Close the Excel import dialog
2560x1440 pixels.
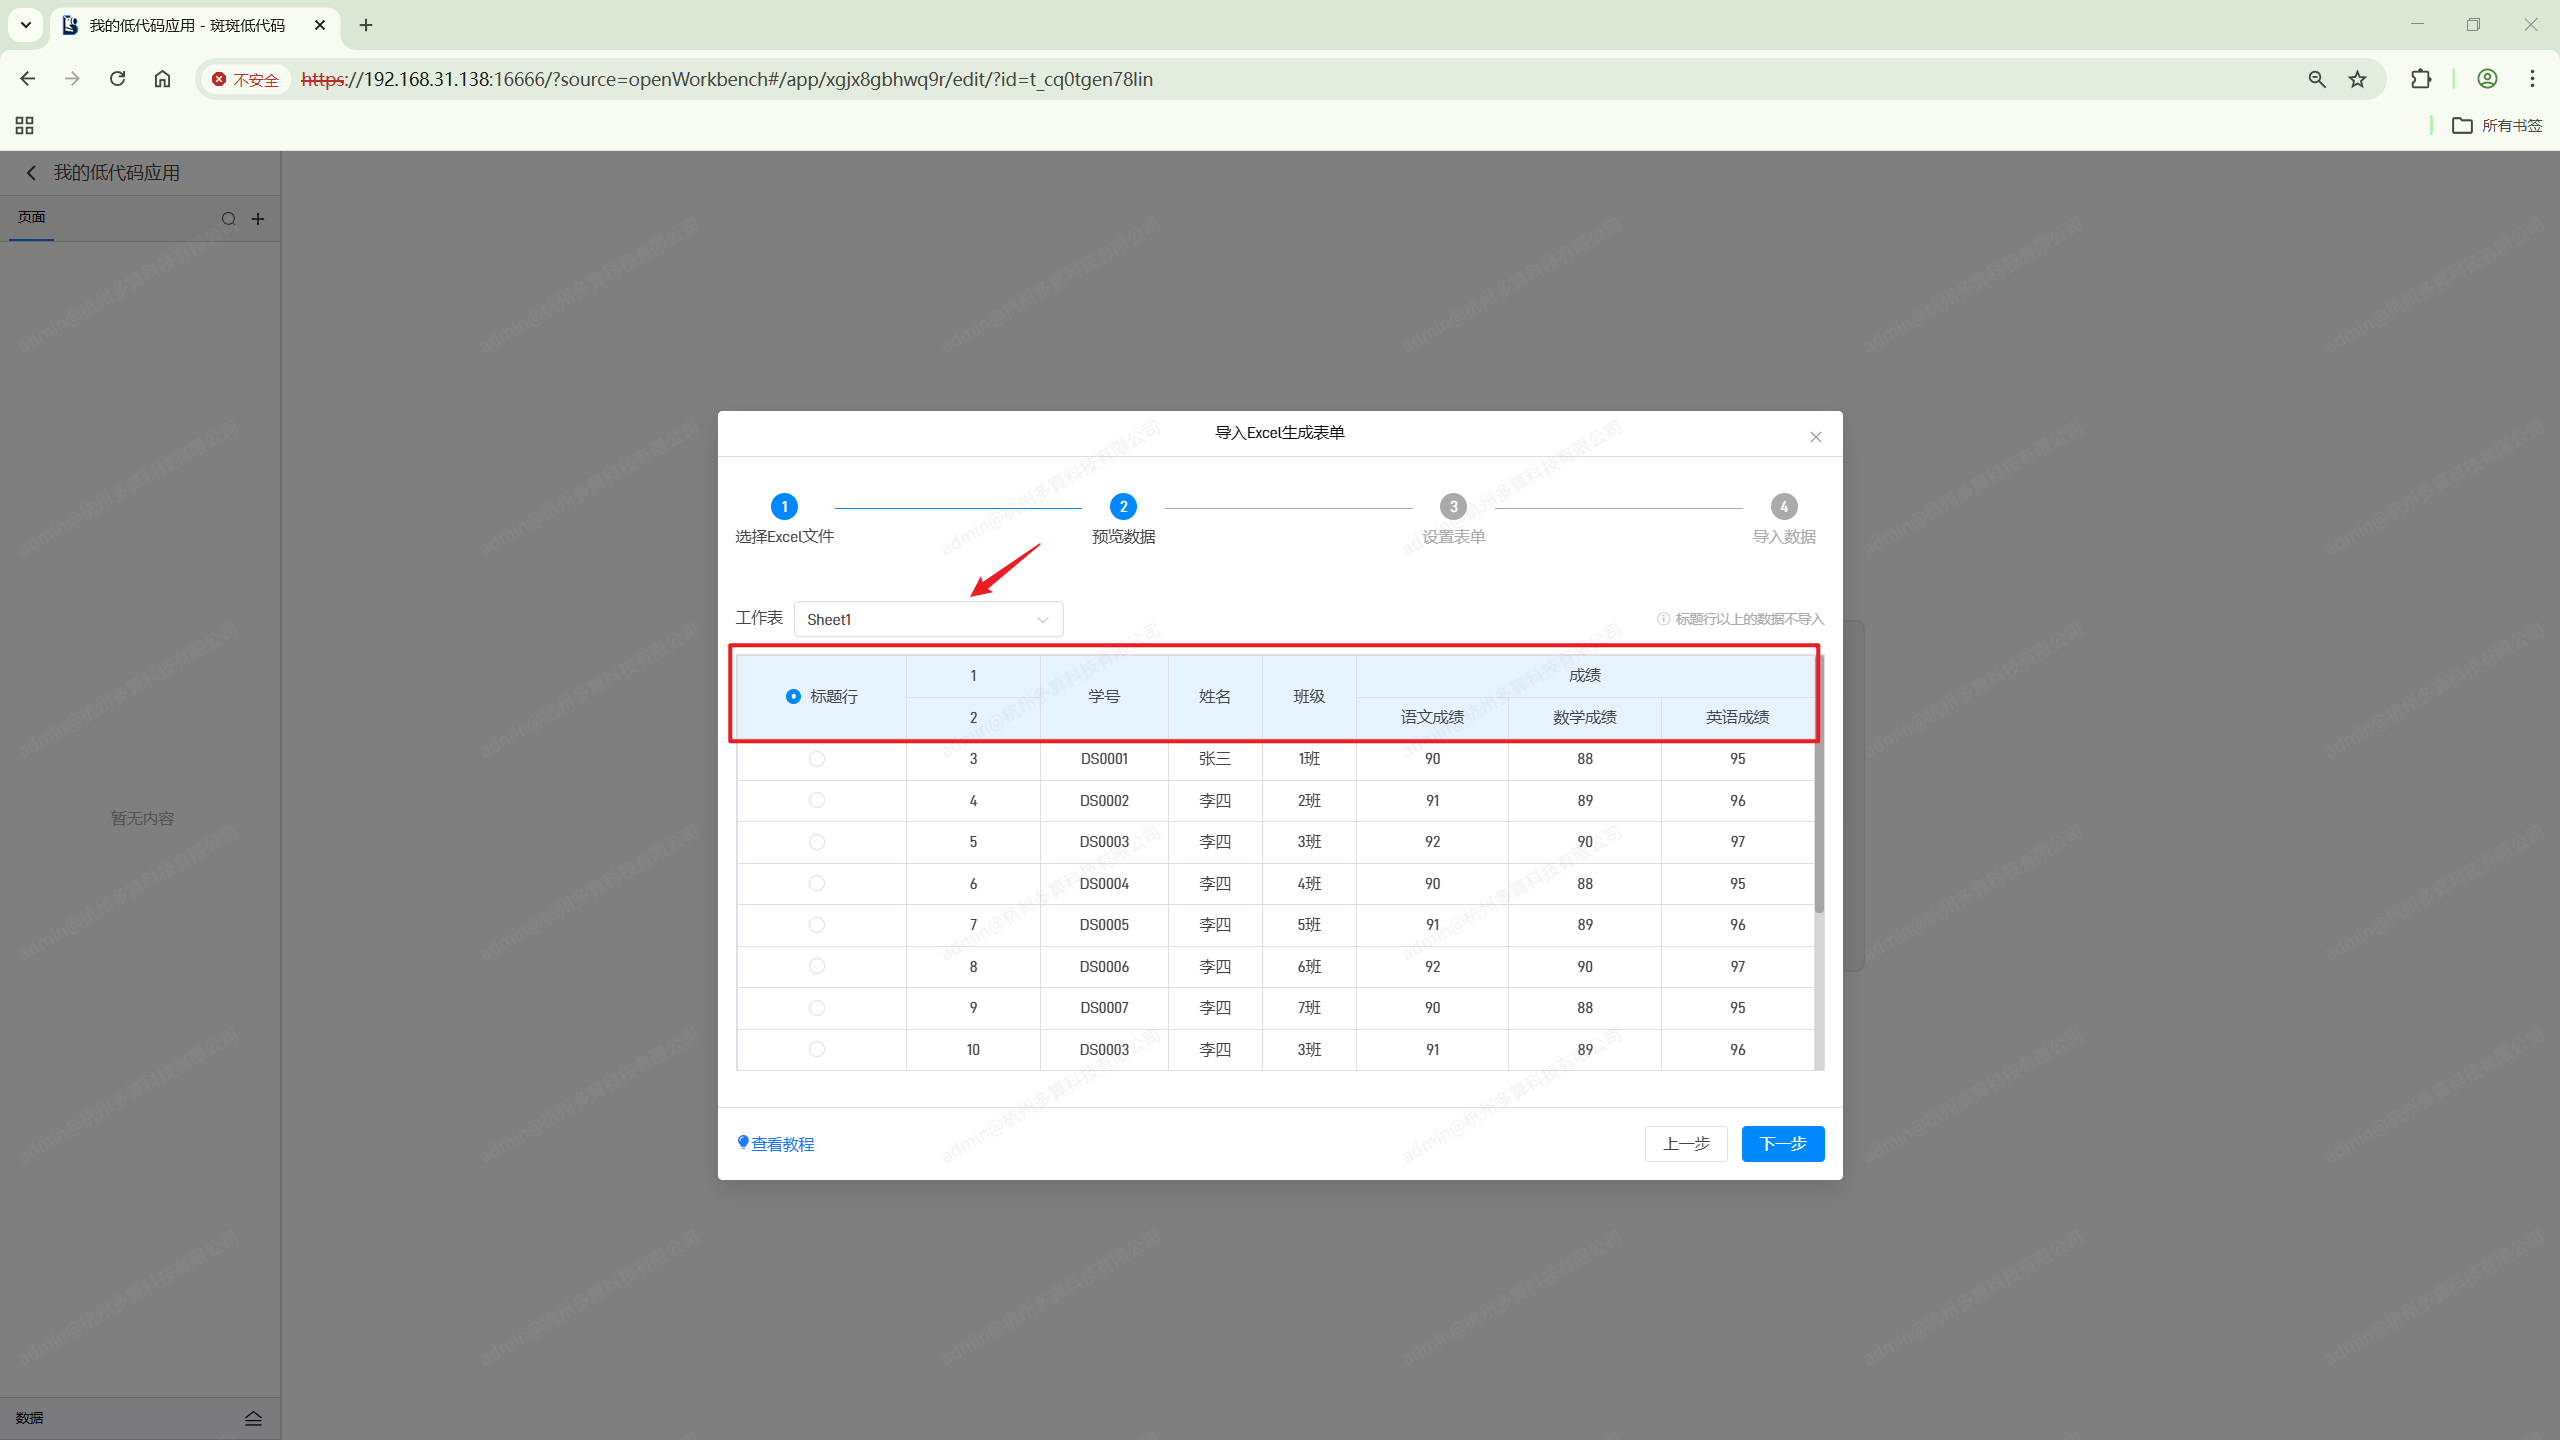(x=1815, y=437)
